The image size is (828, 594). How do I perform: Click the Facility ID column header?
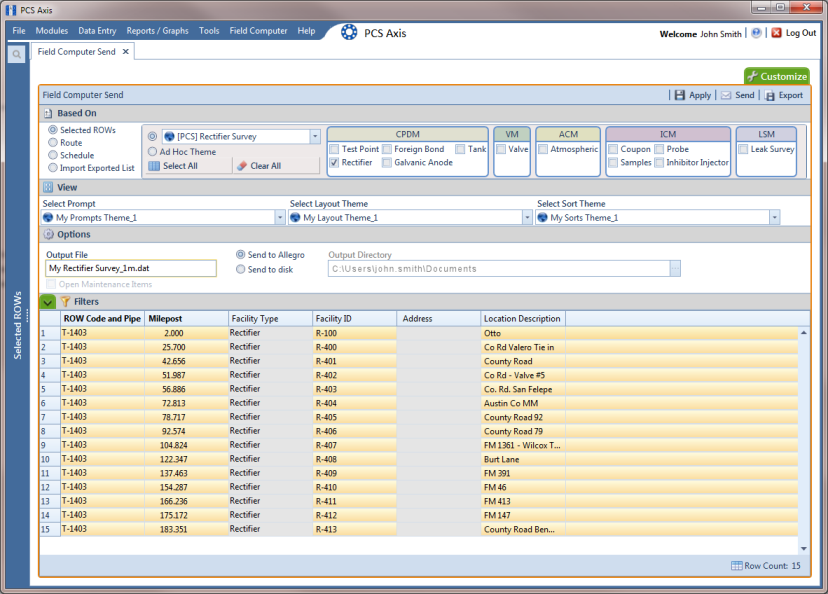(354, 318)
